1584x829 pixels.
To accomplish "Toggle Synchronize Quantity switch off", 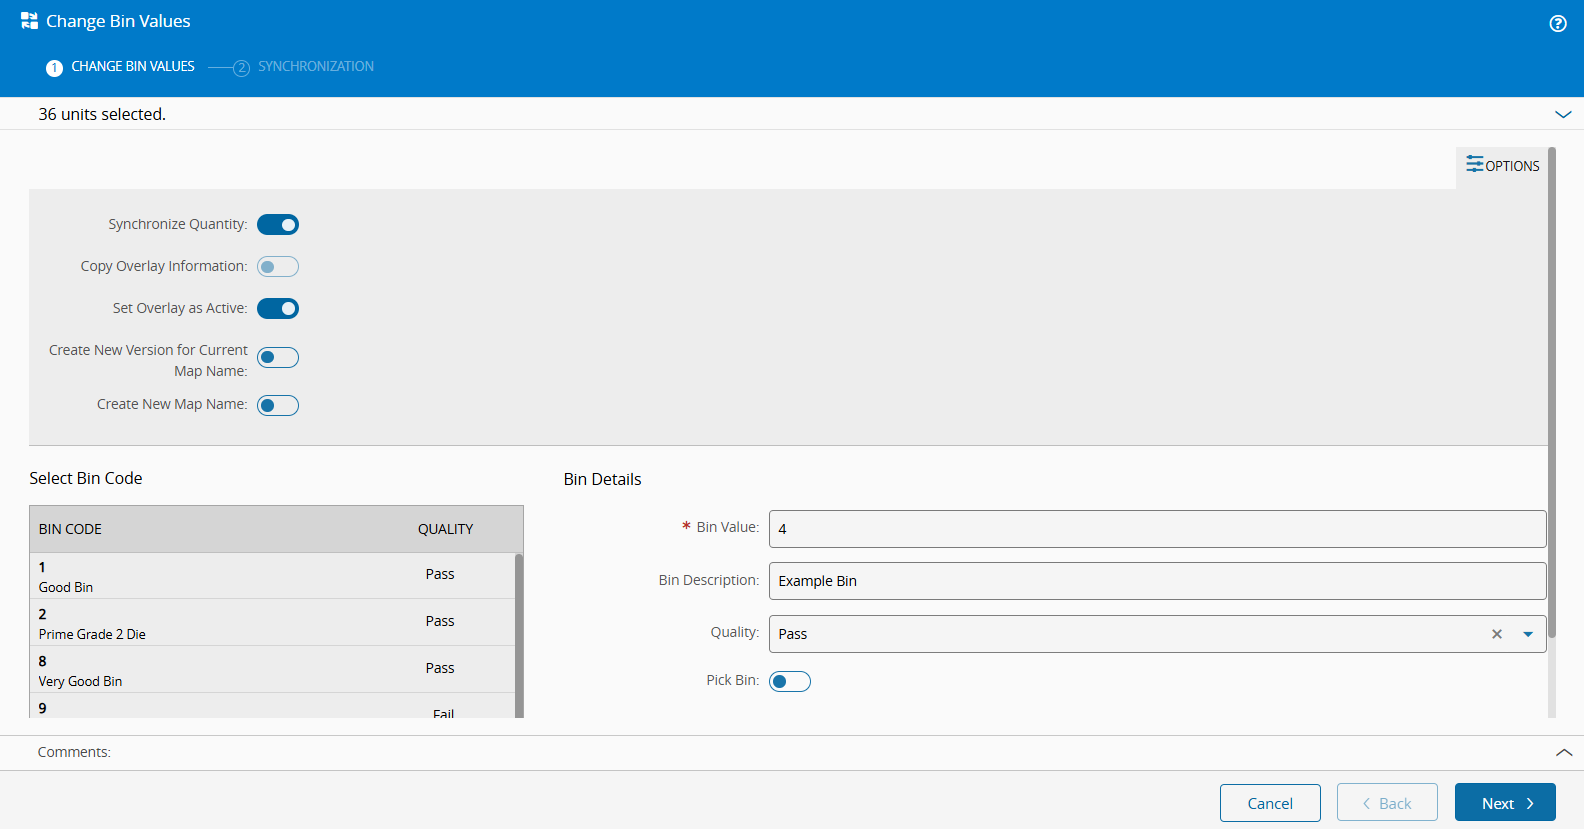I will tap(278, 225).
